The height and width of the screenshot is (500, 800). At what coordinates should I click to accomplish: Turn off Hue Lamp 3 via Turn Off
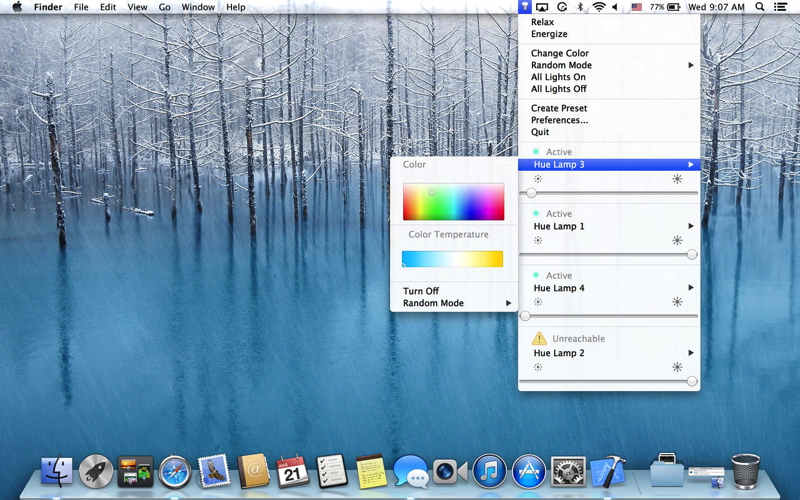tap(421, 291)
